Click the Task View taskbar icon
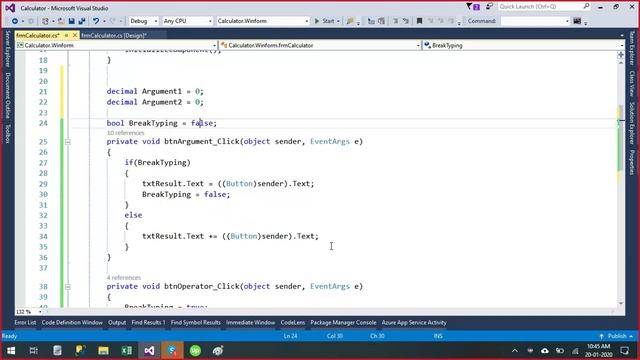Screen dimensions: 640x360 pyautogui.click(x=33, y=351)
